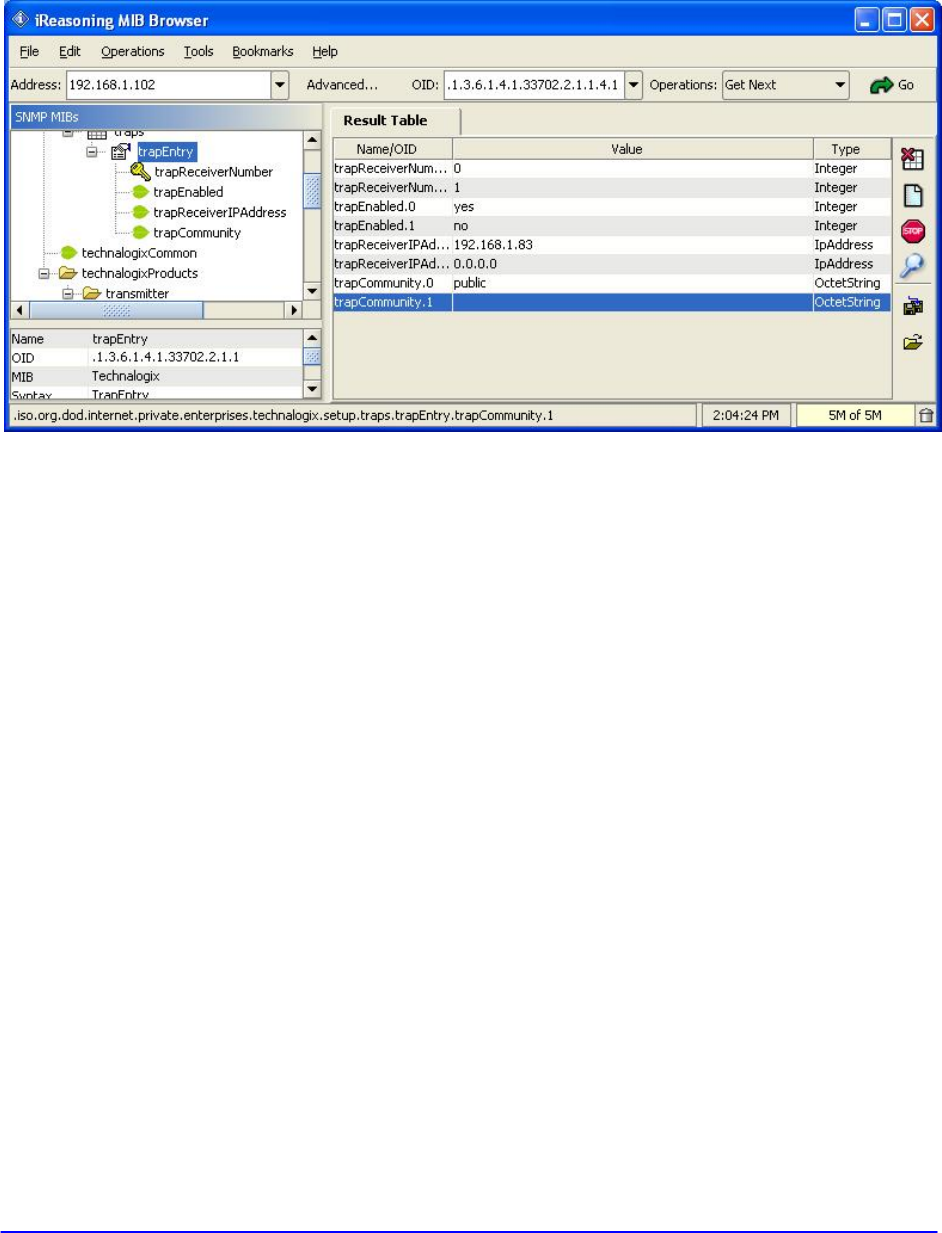Click the folder icon beside technalogixProducts
This screenshot has width=942, height=1233.
69,272
